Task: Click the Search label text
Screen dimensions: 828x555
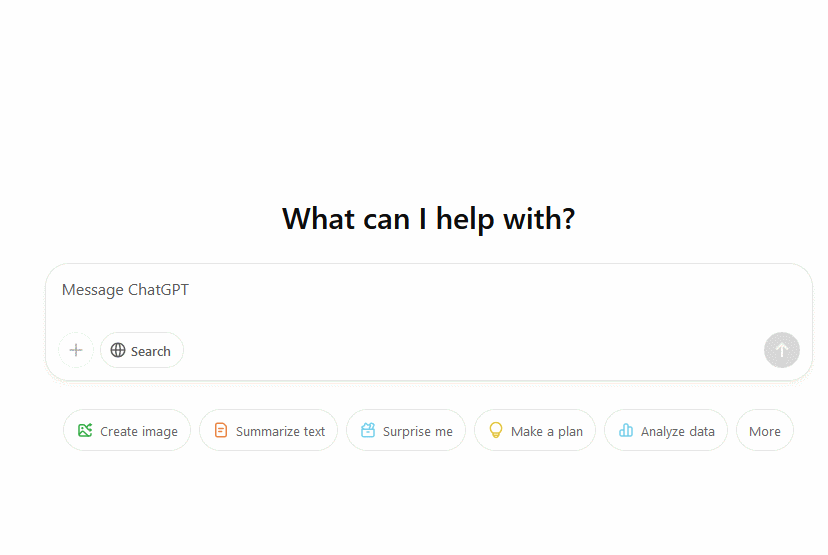Action: 151,351
